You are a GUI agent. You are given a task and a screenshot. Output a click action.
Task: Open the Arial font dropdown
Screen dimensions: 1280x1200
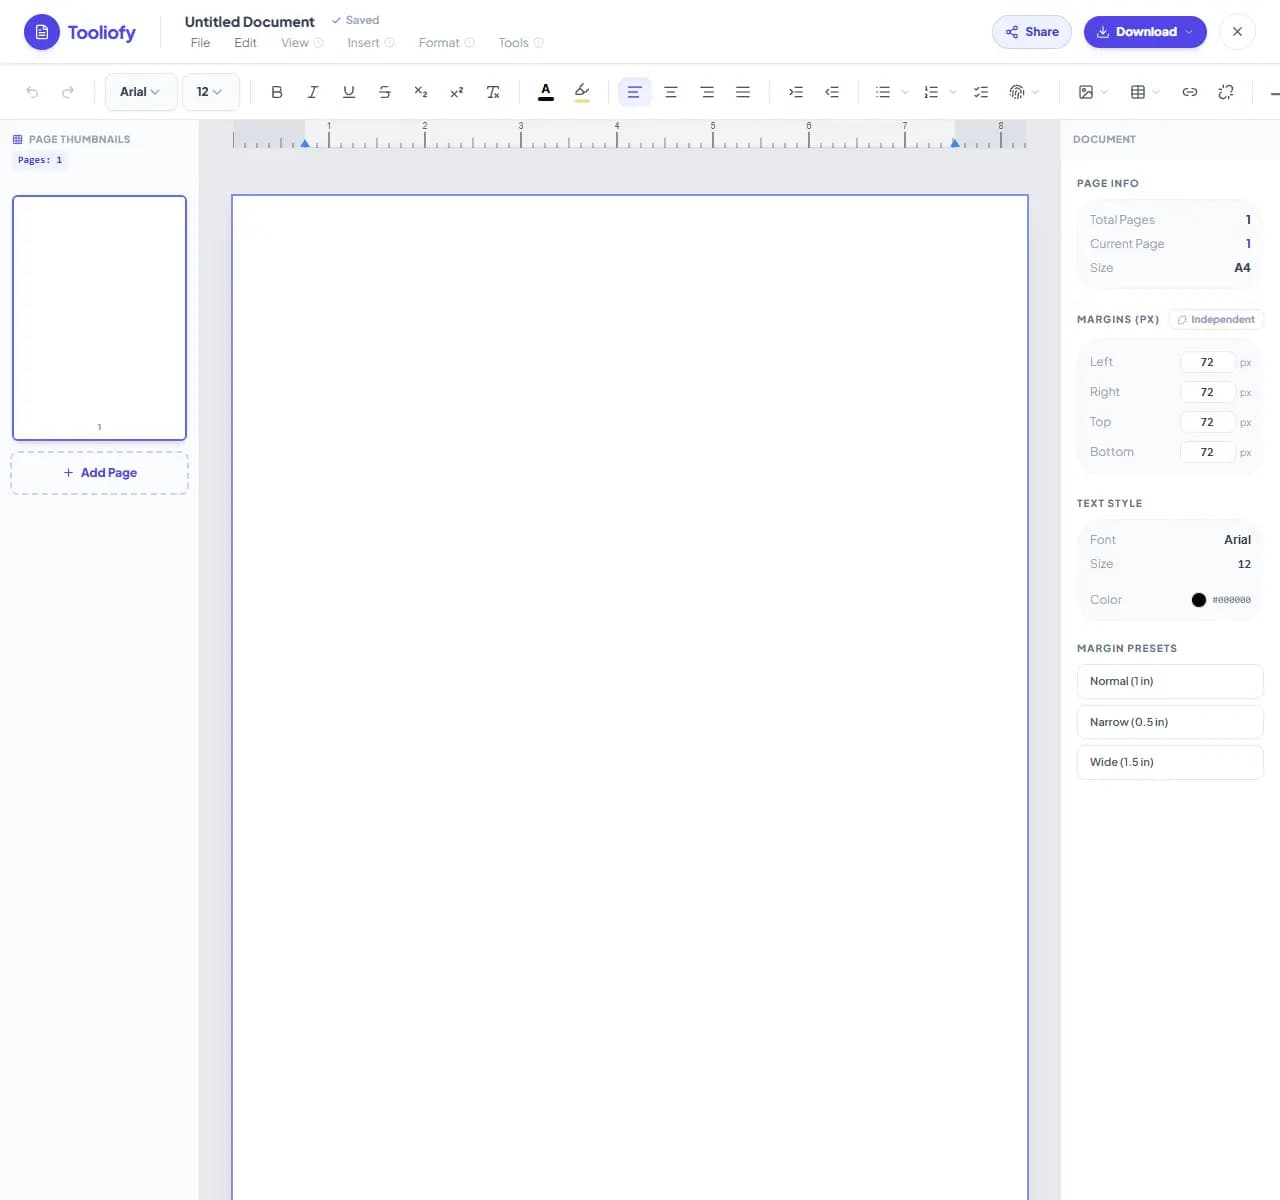tap(141, 92)
